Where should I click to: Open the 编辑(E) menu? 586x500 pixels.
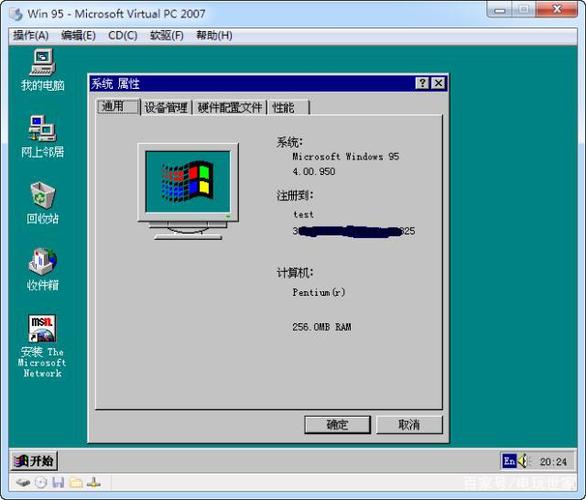pyautogui.click(x=78, y=36)
